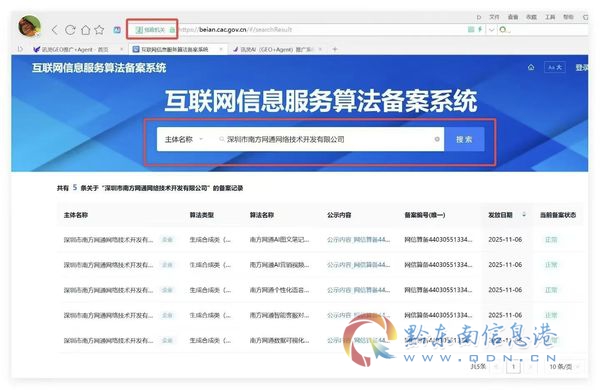The width and height of the screenshot is (600, 390).
Task: Click the 2025-11-06 date in the AI营销视频 row
Action: tap(505, 265)
